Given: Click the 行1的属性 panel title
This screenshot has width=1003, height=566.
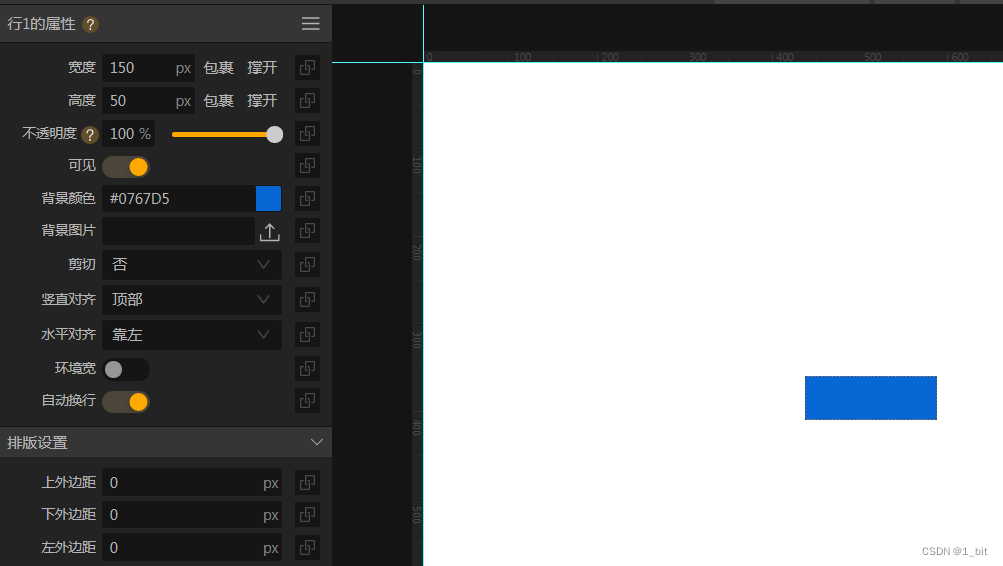Looking at the screenshot, I should click(x=41, y=24).
